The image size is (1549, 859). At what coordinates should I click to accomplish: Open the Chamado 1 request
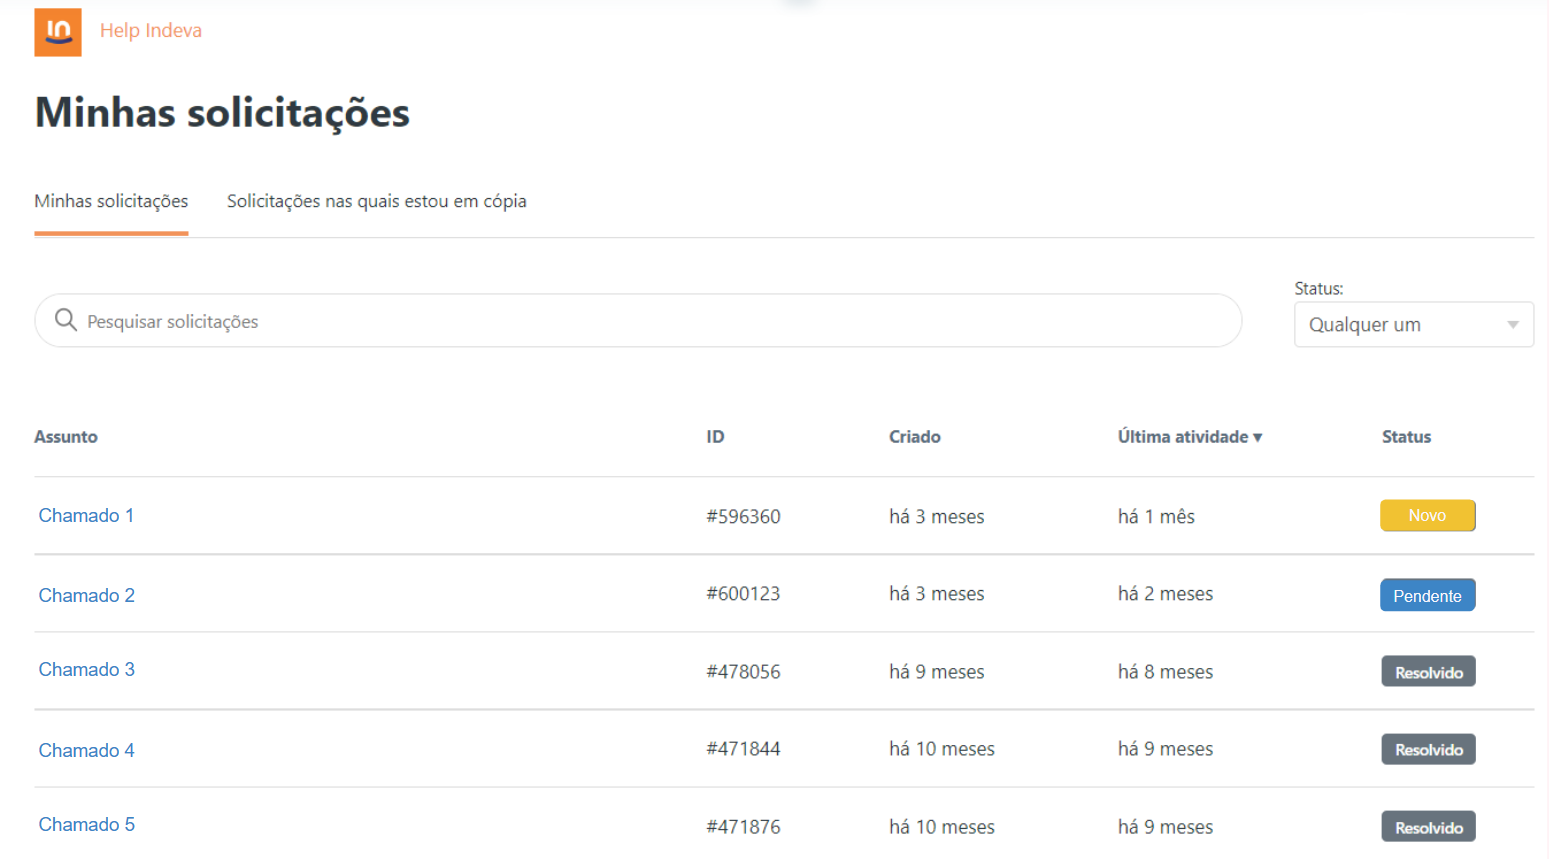click(x=86, y=516)
